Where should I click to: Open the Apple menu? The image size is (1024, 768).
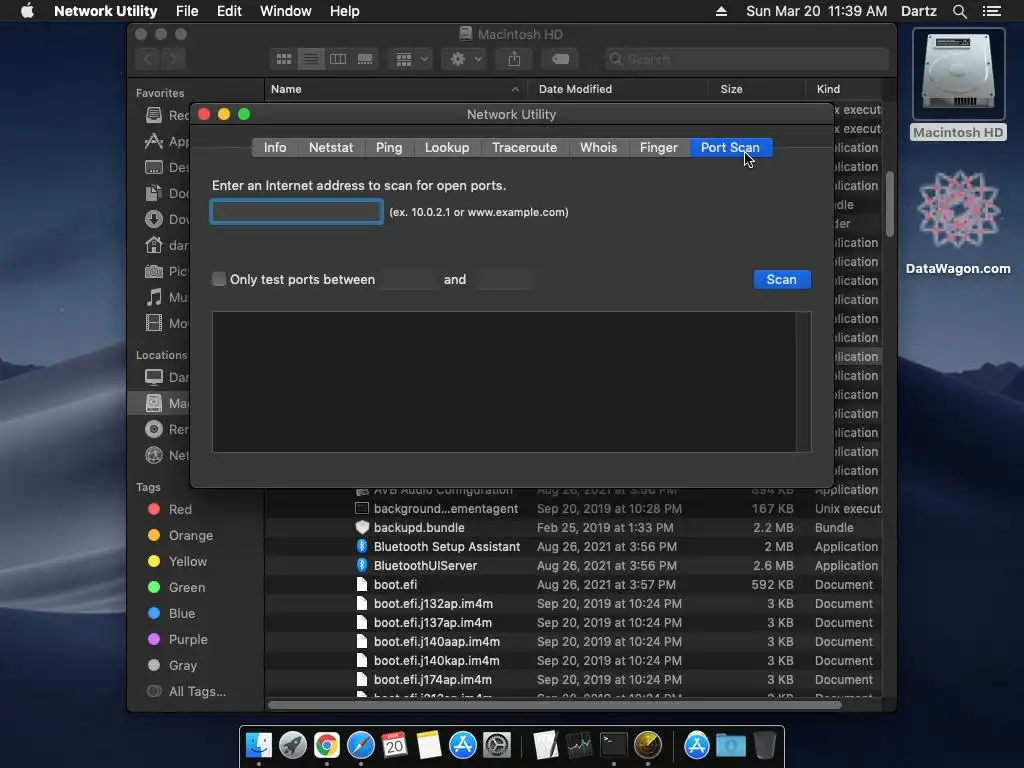coord(27,11)
